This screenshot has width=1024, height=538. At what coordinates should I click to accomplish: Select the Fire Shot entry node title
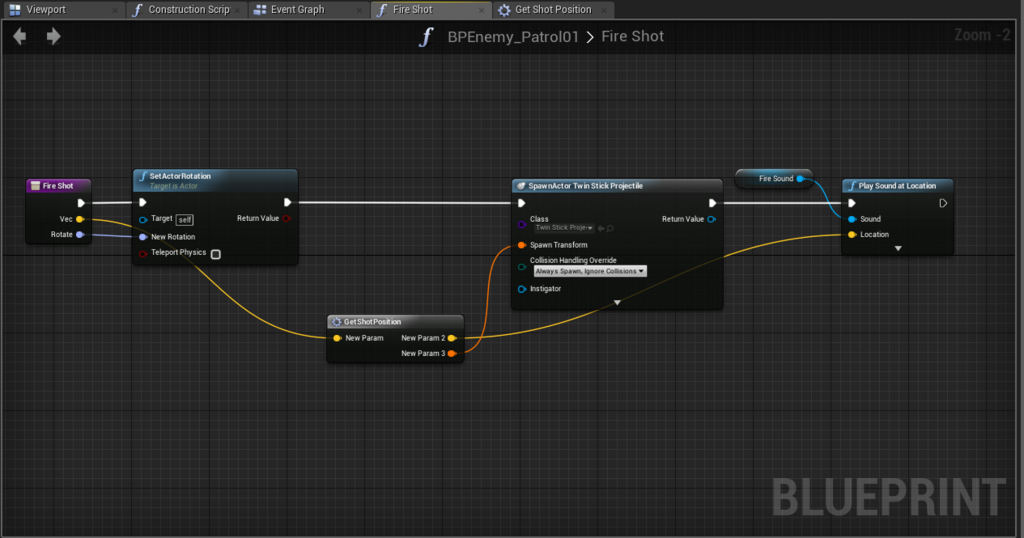tap(58, 186)
